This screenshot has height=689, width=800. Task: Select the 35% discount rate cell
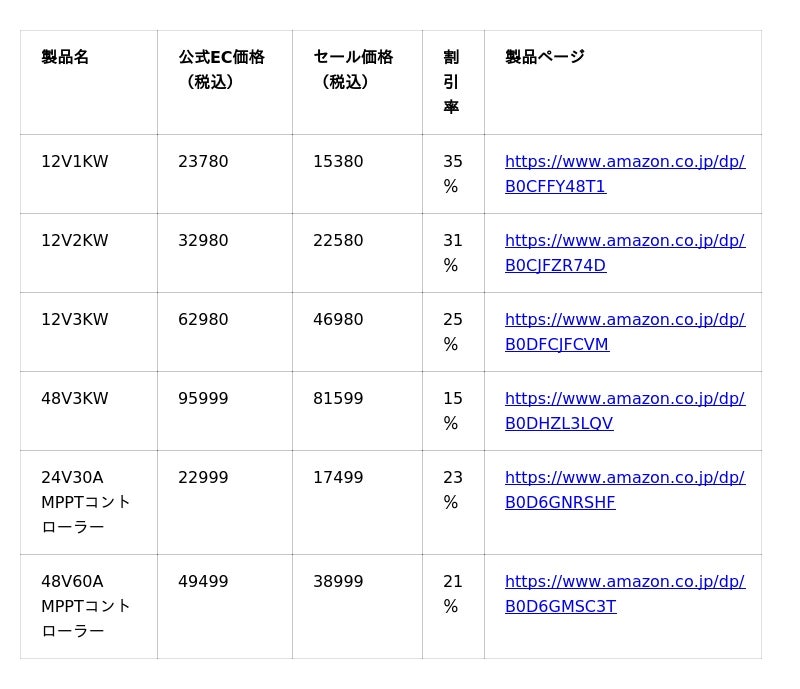point(453,174)
